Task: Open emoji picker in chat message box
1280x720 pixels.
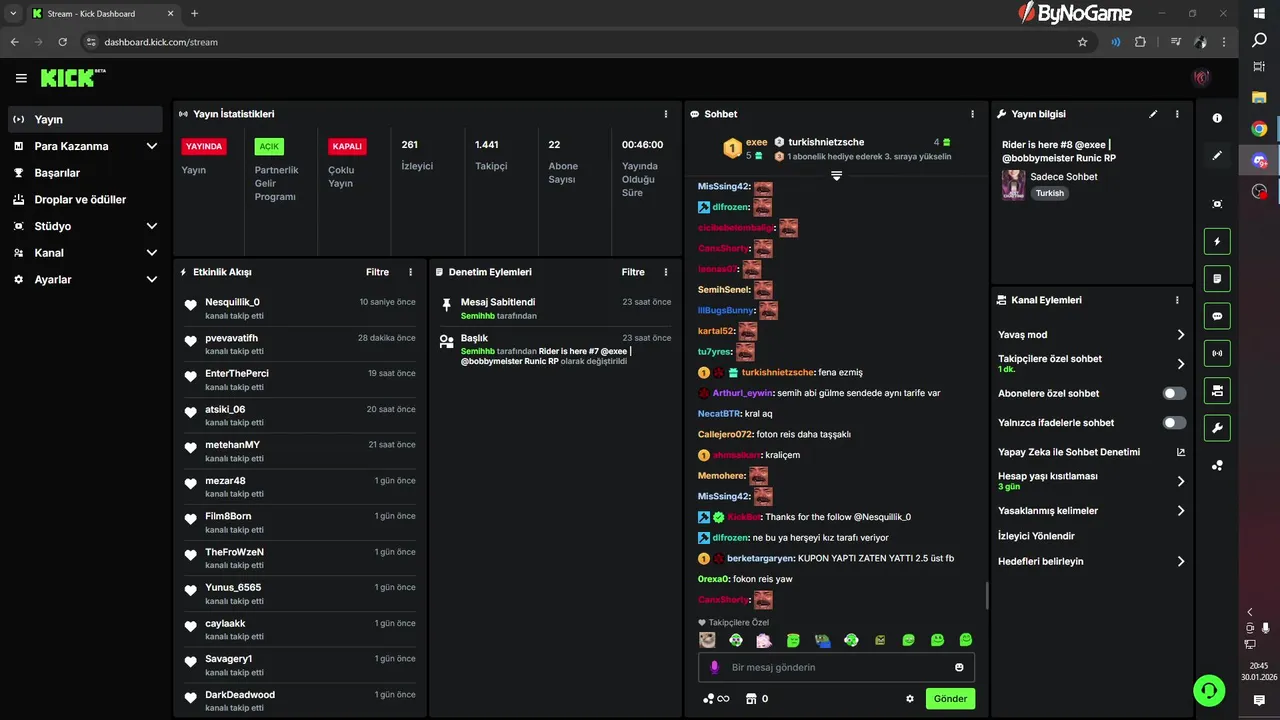Action: click(959, 667)
